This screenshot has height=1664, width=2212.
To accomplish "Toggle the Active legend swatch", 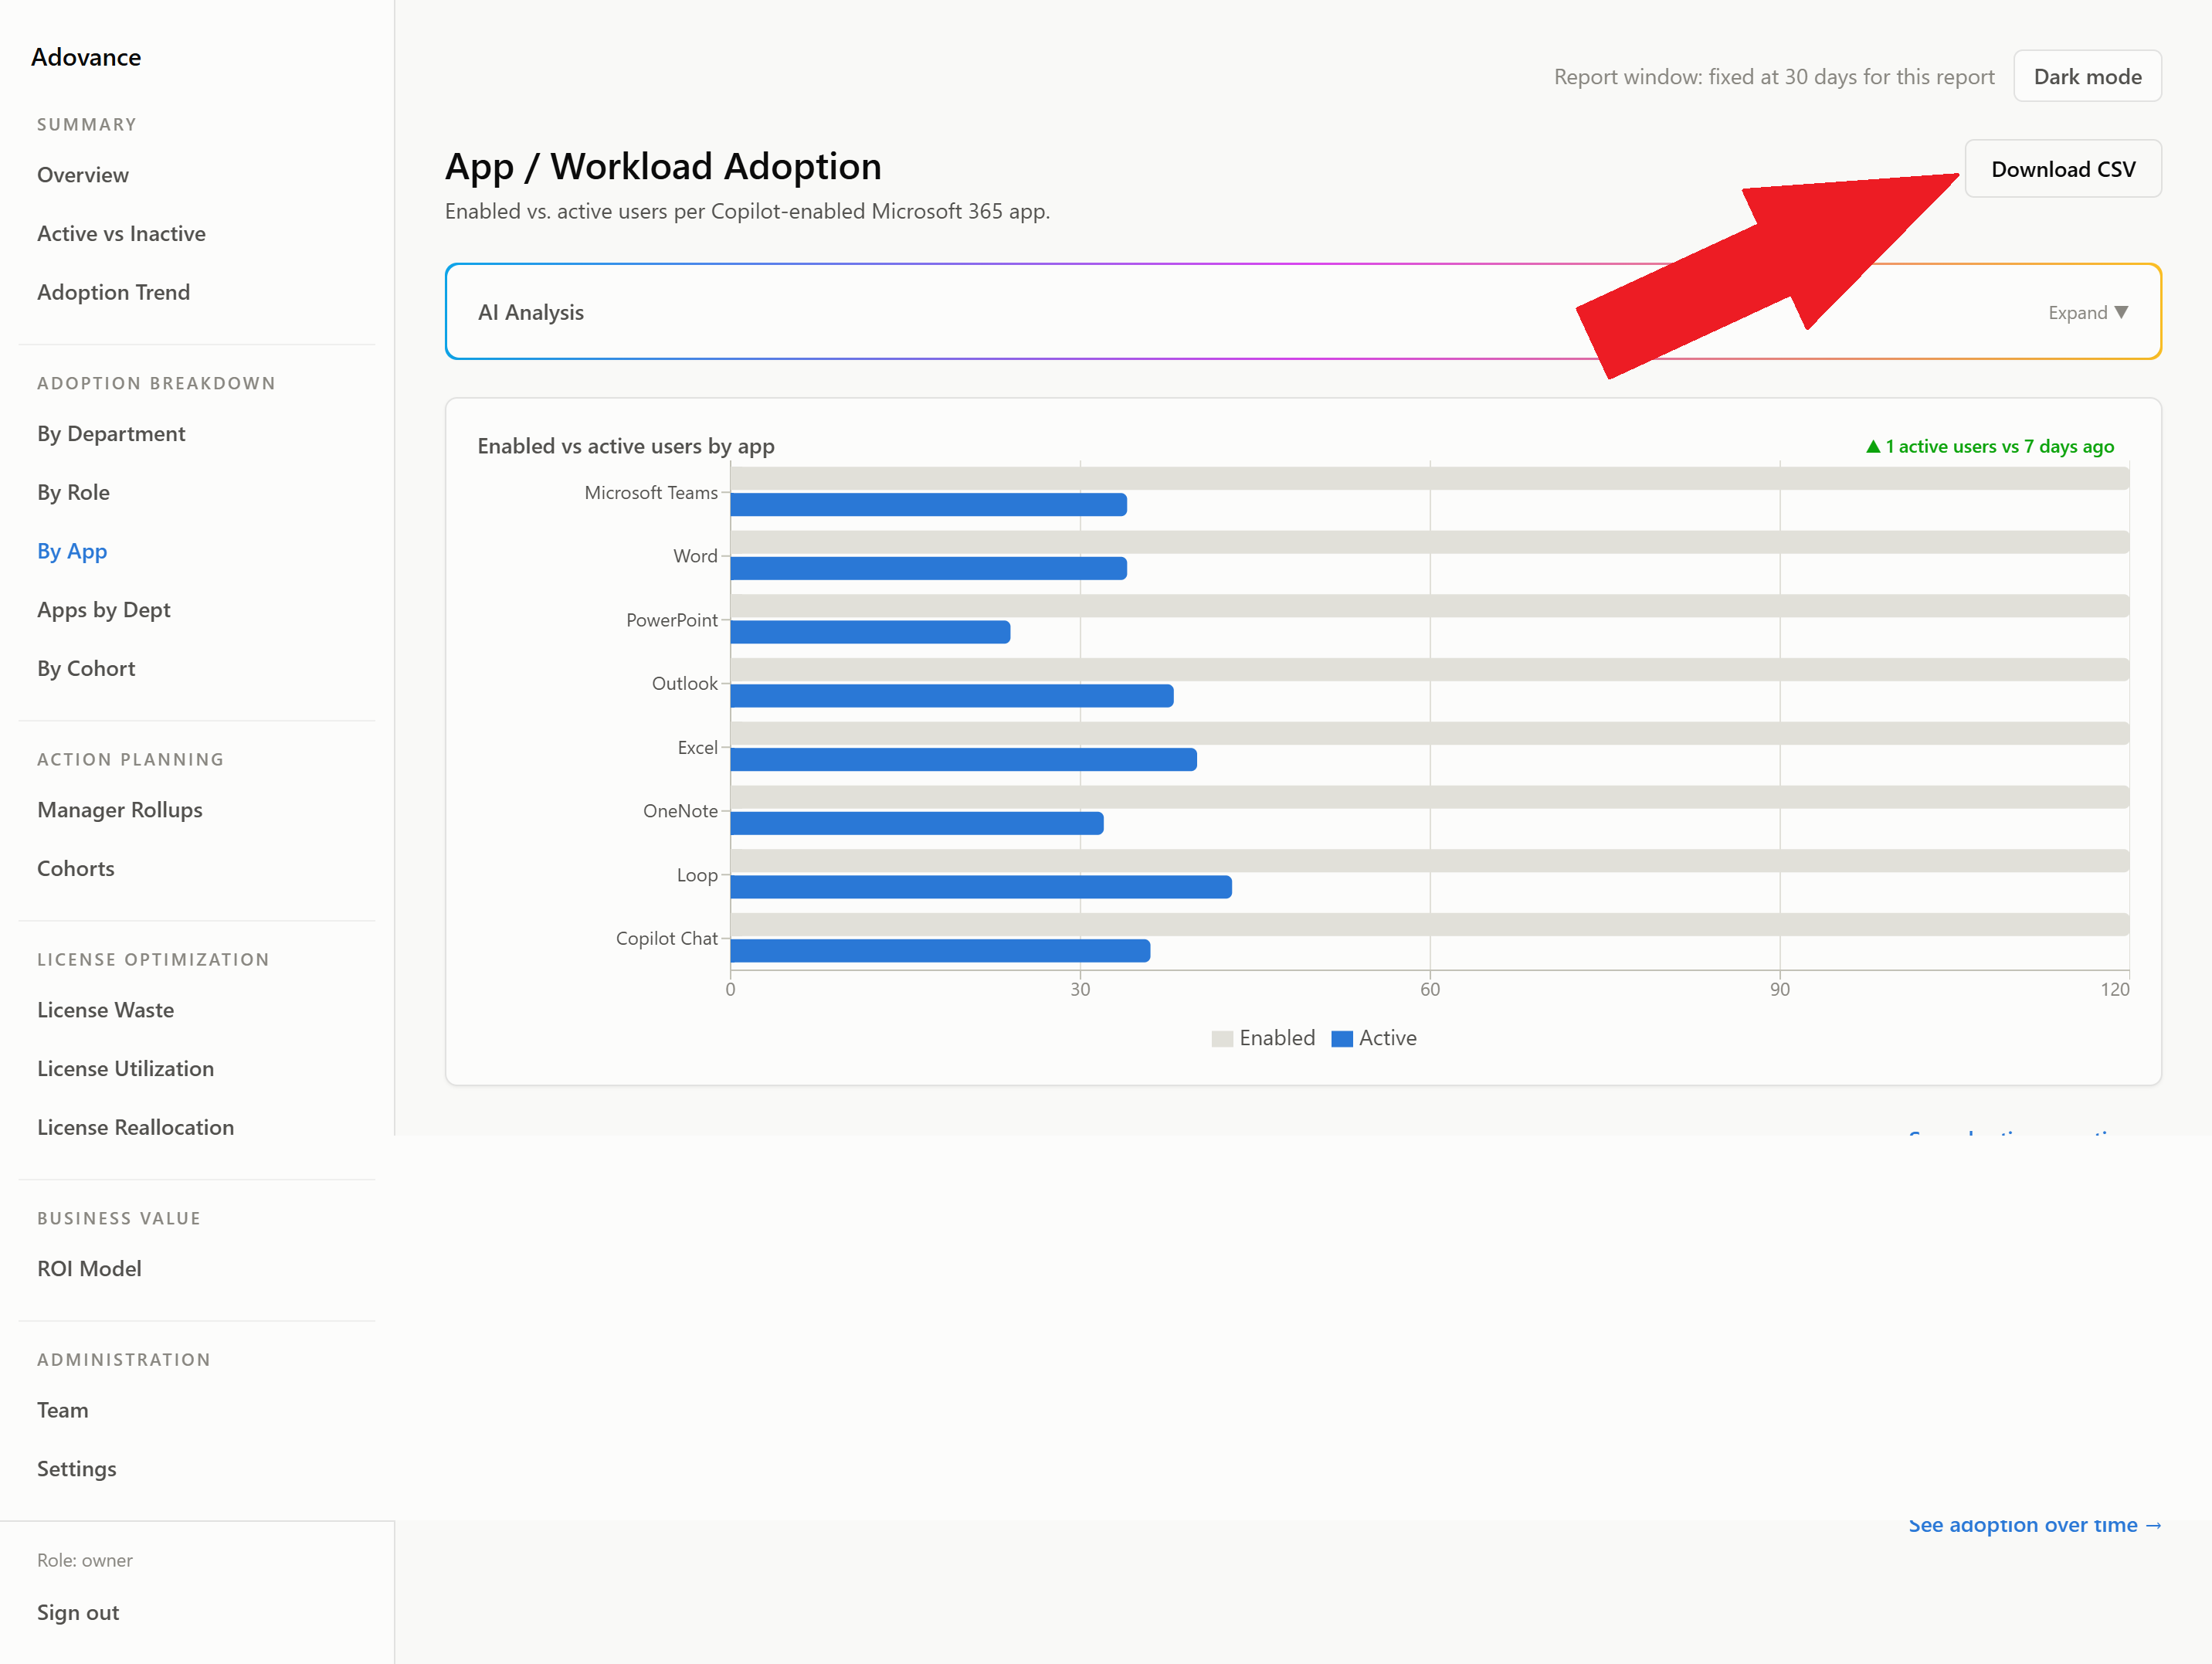I will pyautogui.click(x=1342, y=1039).
